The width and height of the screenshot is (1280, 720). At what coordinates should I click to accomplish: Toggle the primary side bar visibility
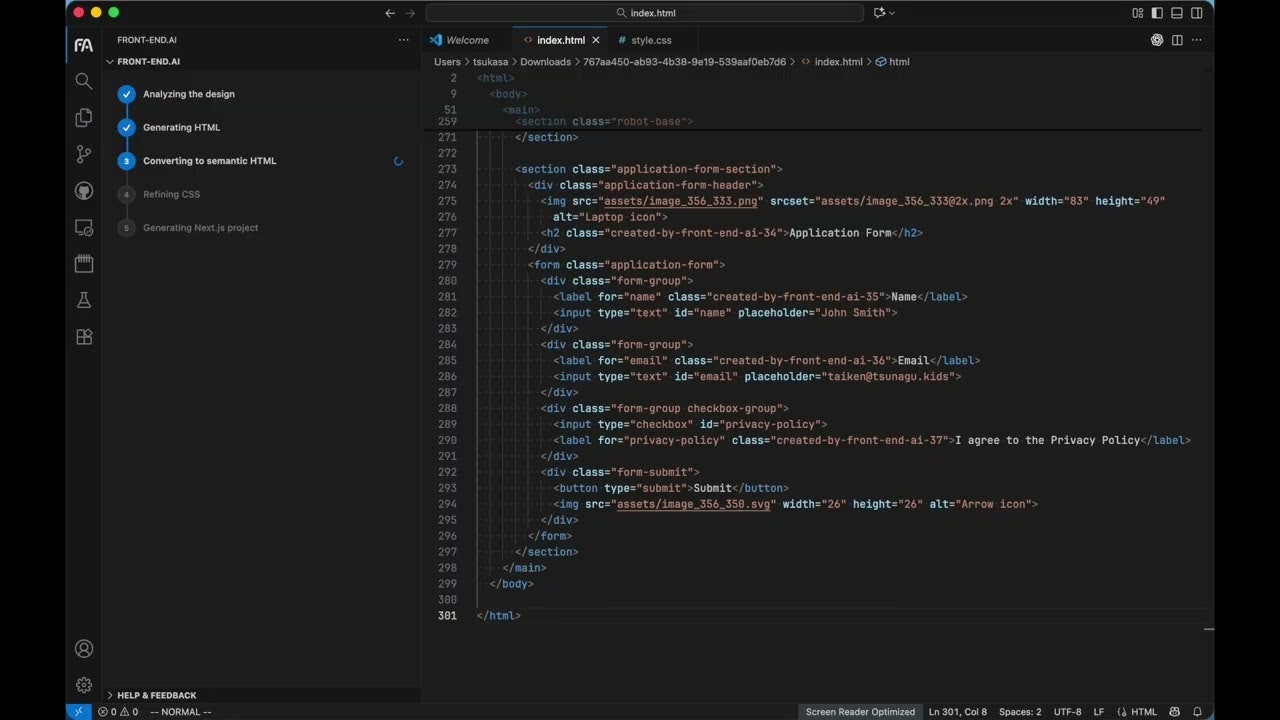(1157, 13)
